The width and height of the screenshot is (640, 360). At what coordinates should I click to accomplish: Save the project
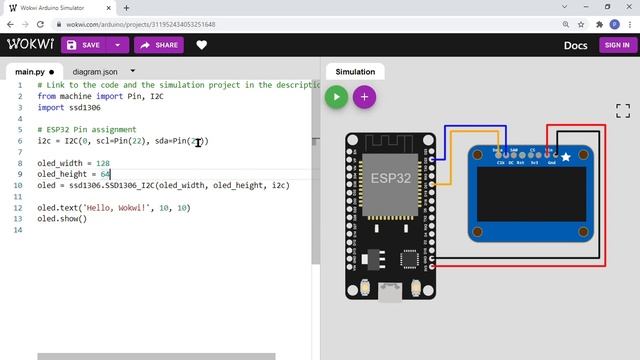point(83,45)
